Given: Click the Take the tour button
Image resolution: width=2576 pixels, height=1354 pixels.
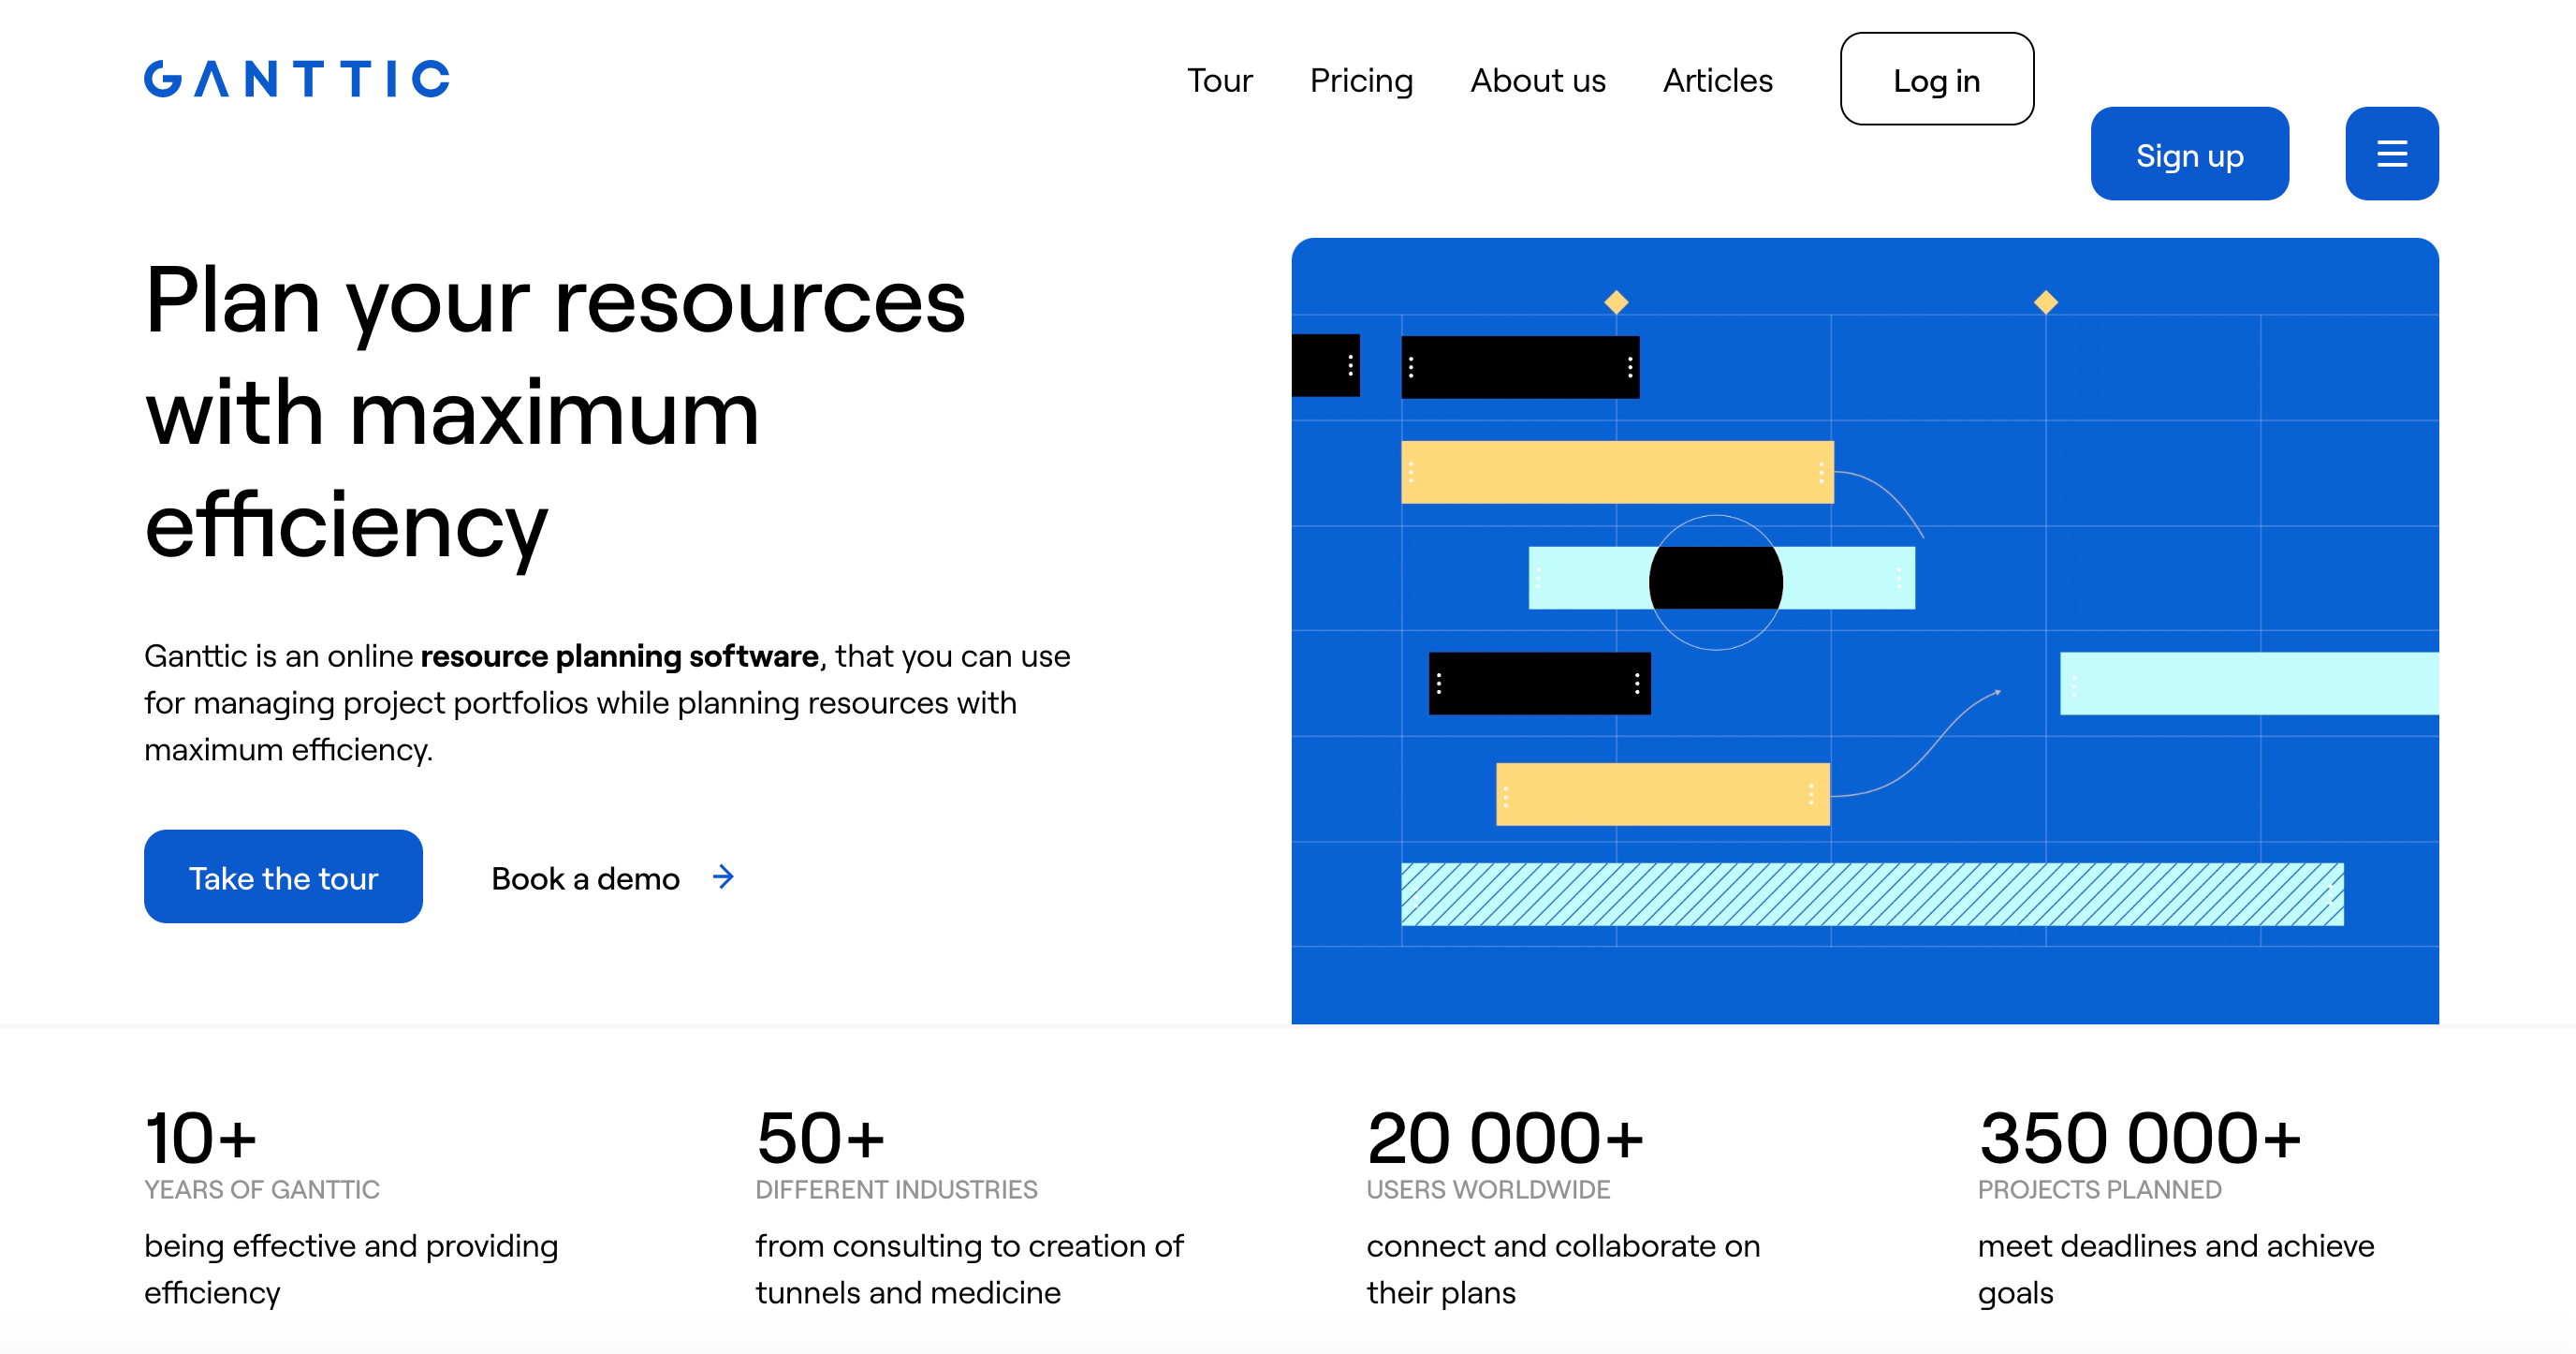Looking at the screenshot, I should point(281,878).
